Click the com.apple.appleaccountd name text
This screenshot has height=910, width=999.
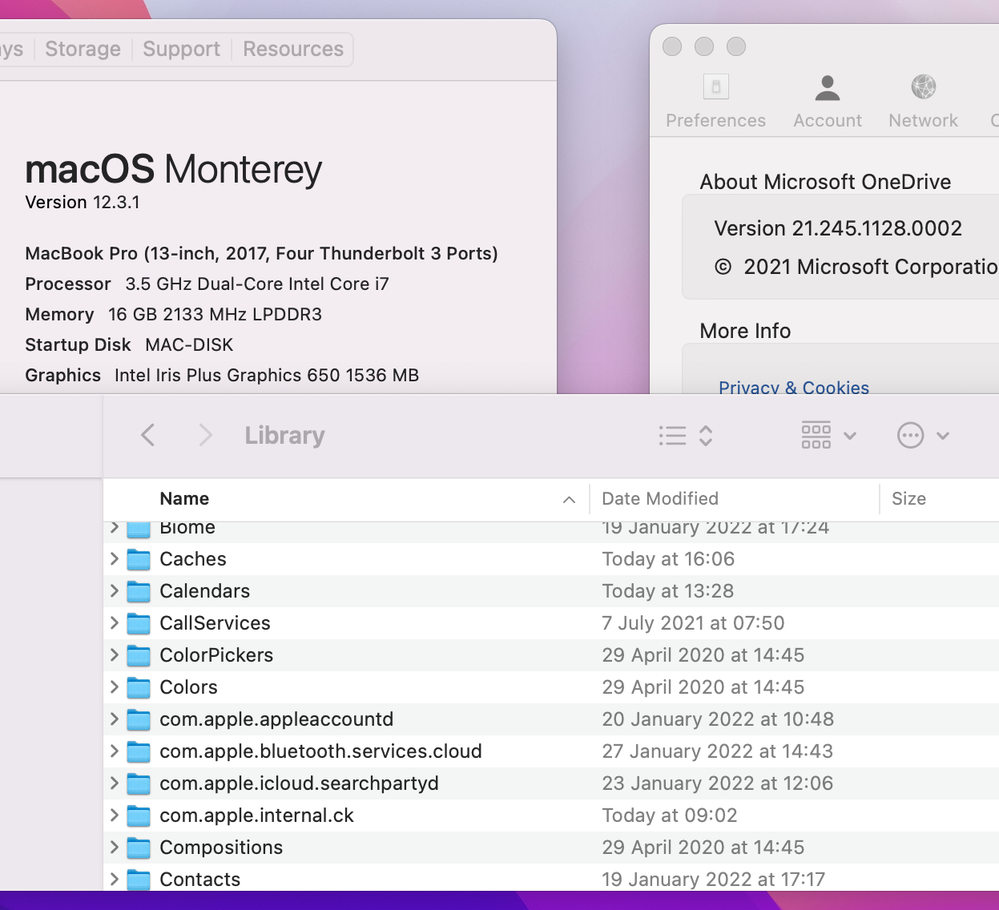[276, 719]
